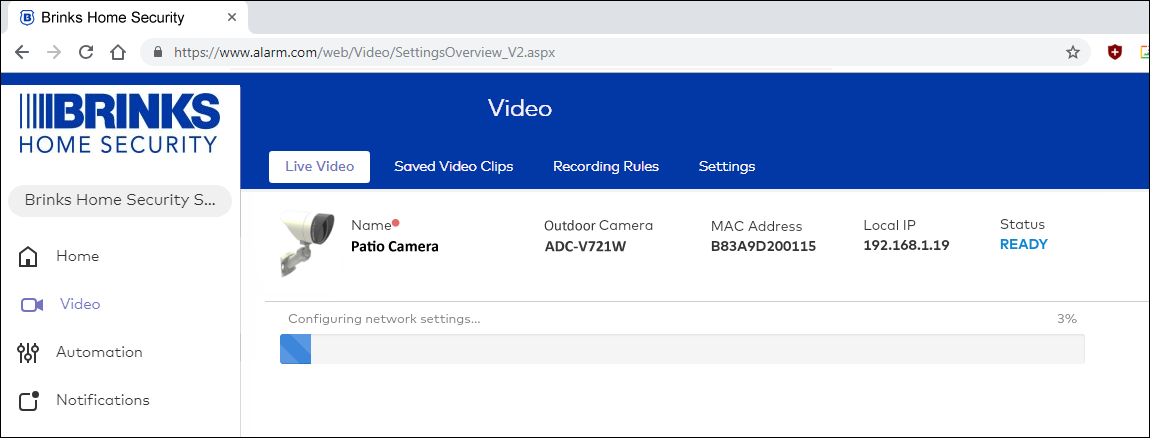The height and width of the screenshot is (438, 1150).
Task: Open Video from the sidebar
Action: click(80, 304)
